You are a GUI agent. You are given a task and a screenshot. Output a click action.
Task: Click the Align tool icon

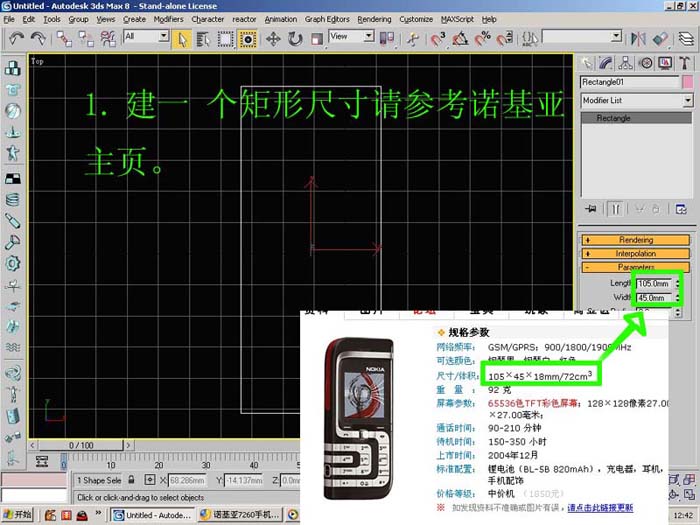(x=660, y=39)
